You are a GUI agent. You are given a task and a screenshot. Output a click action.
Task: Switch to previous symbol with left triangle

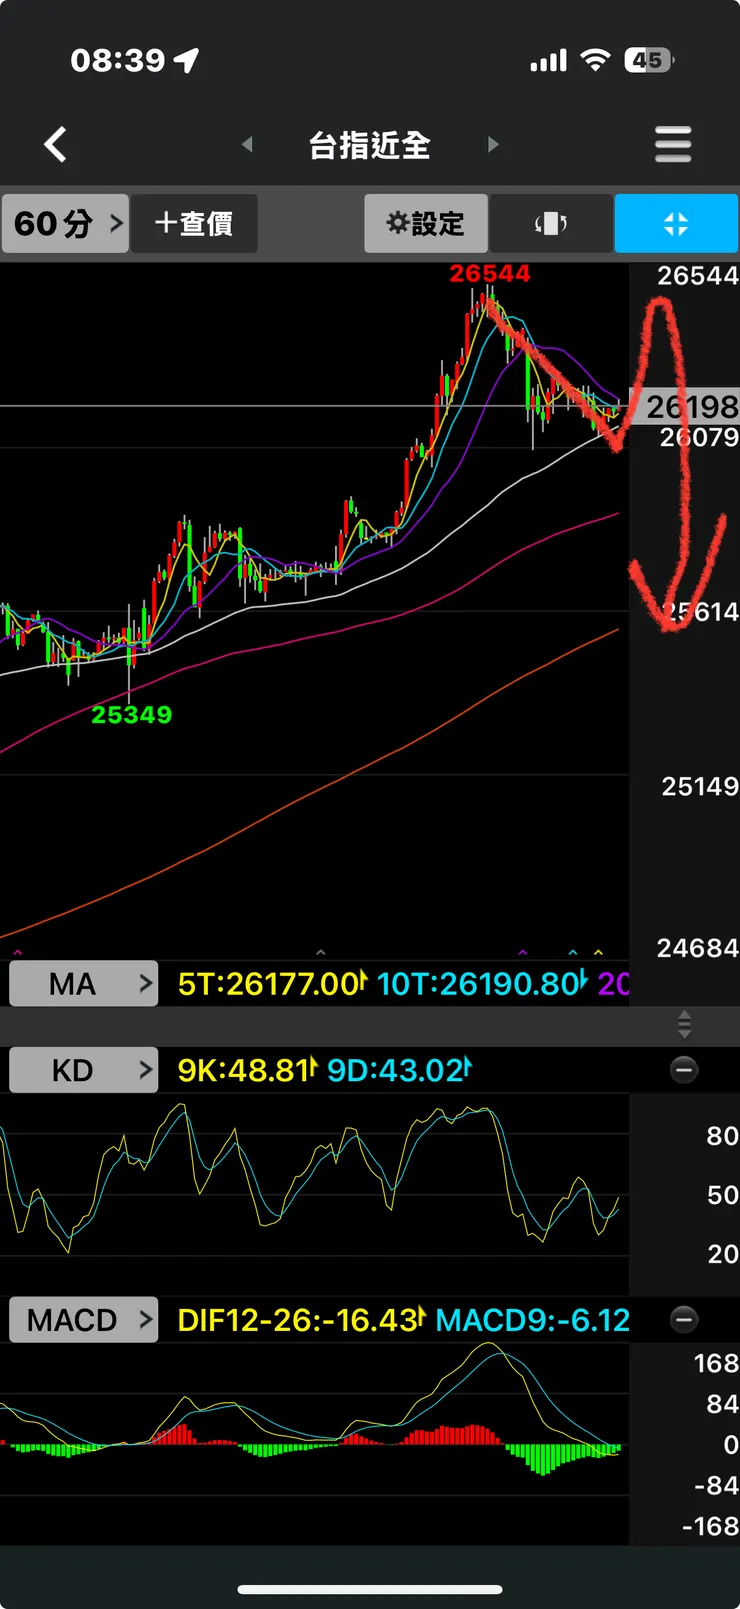tap(247, 145)
